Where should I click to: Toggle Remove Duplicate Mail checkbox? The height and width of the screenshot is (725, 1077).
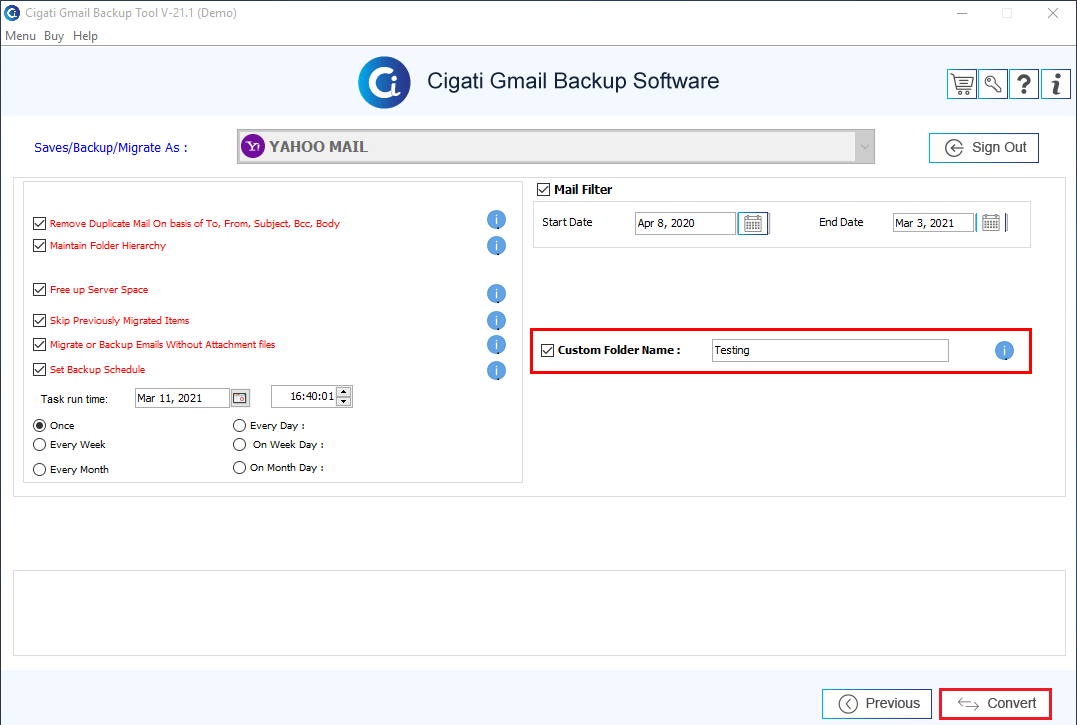pyautogui.click(x=39, y=224)
